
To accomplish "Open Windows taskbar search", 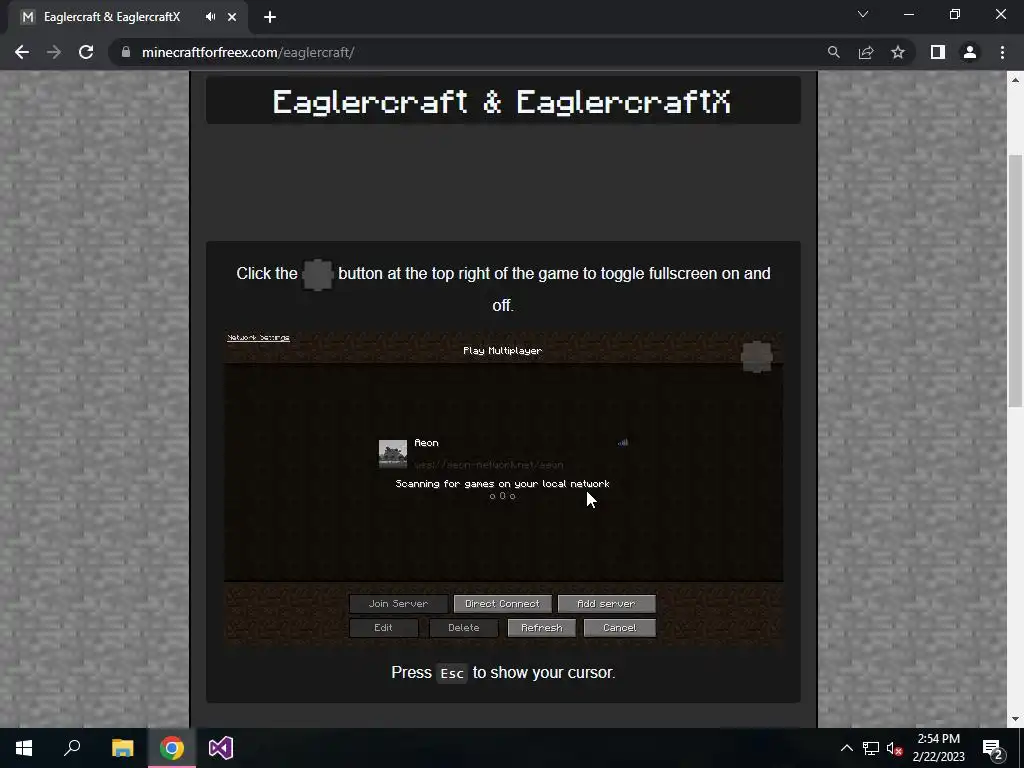I will [72, 748].
